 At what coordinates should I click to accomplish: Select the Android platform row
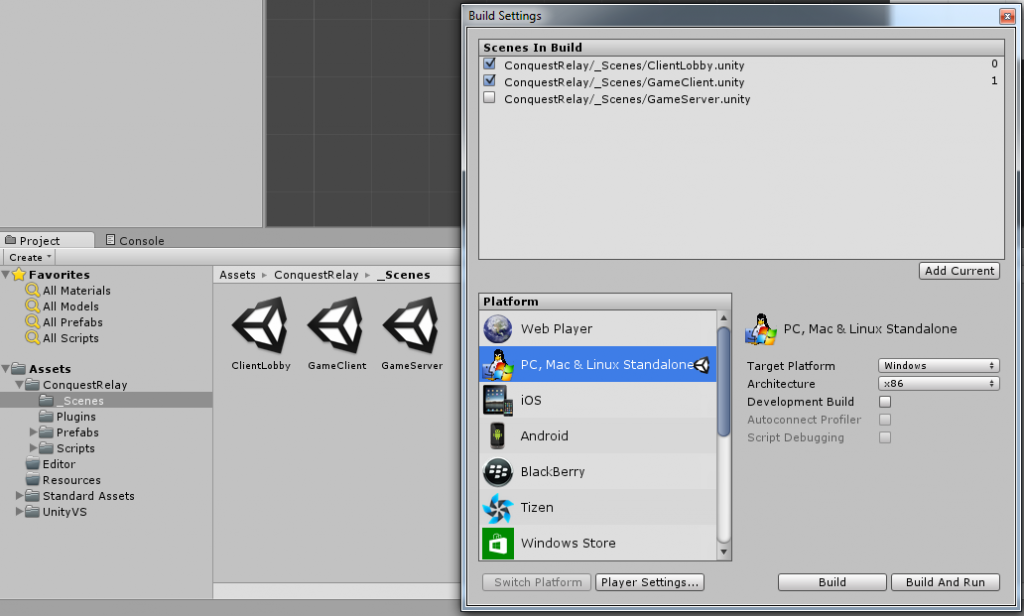tap(598, 436)
